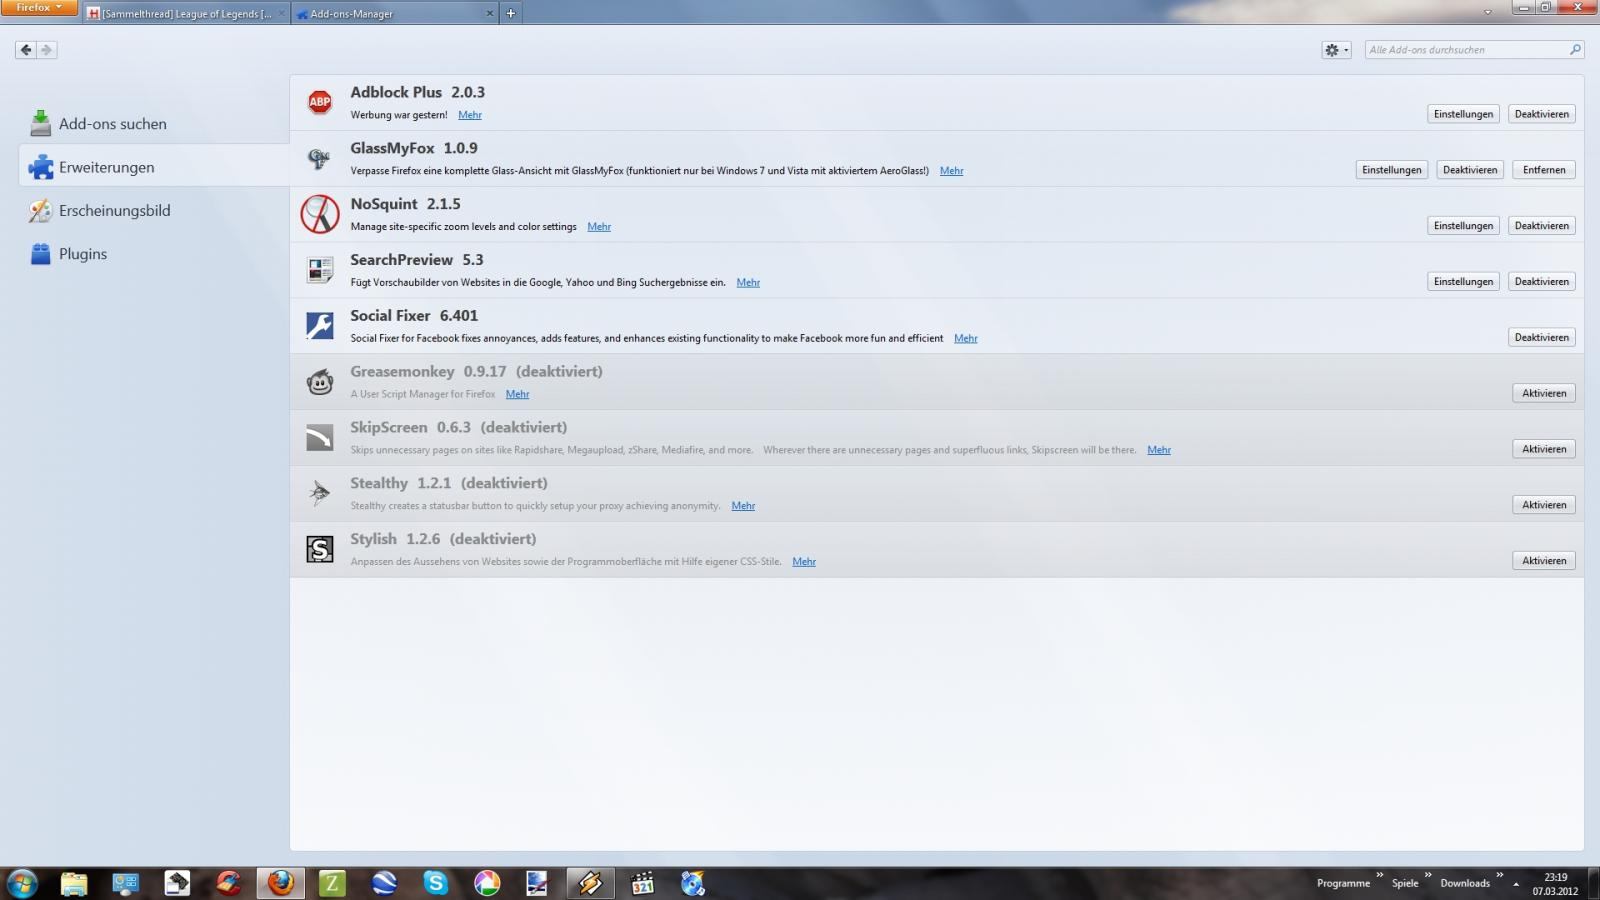Open SearchPreview Einstellungen
The width and height of the screenshot is (1600, 900).
coord(1463,282)
